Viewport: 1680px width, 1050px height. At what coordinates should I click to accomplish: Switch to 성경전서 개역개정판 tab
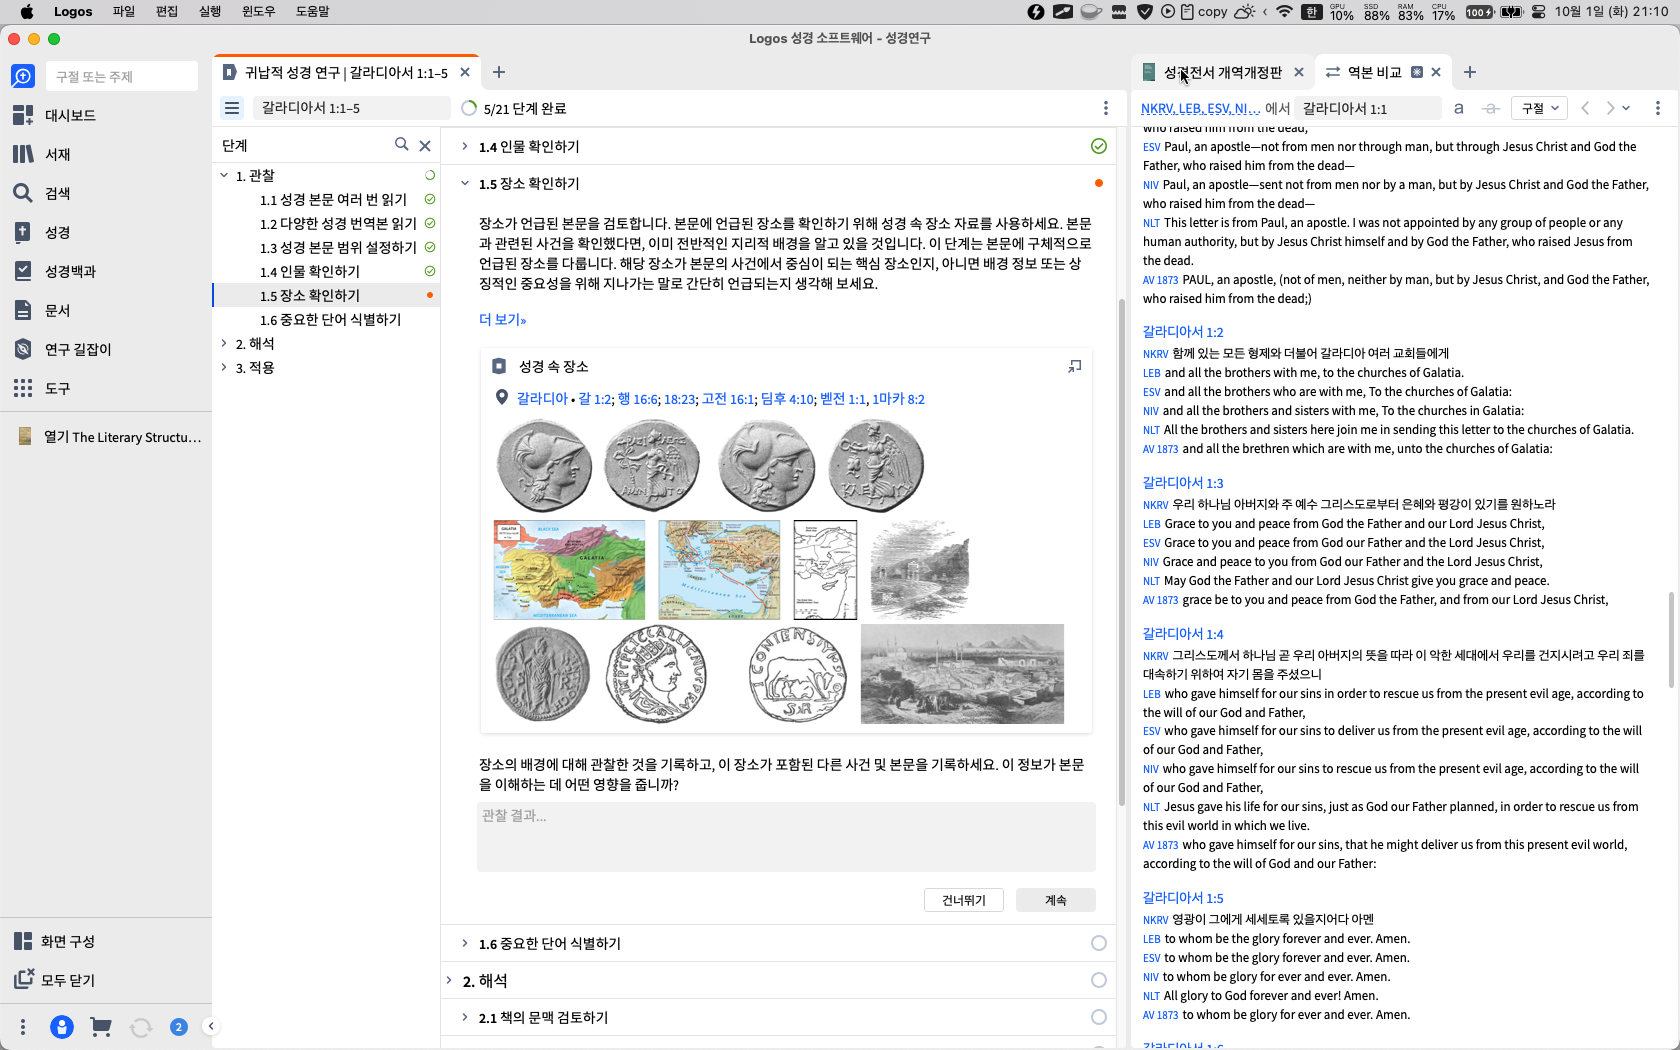point(1221,72)
